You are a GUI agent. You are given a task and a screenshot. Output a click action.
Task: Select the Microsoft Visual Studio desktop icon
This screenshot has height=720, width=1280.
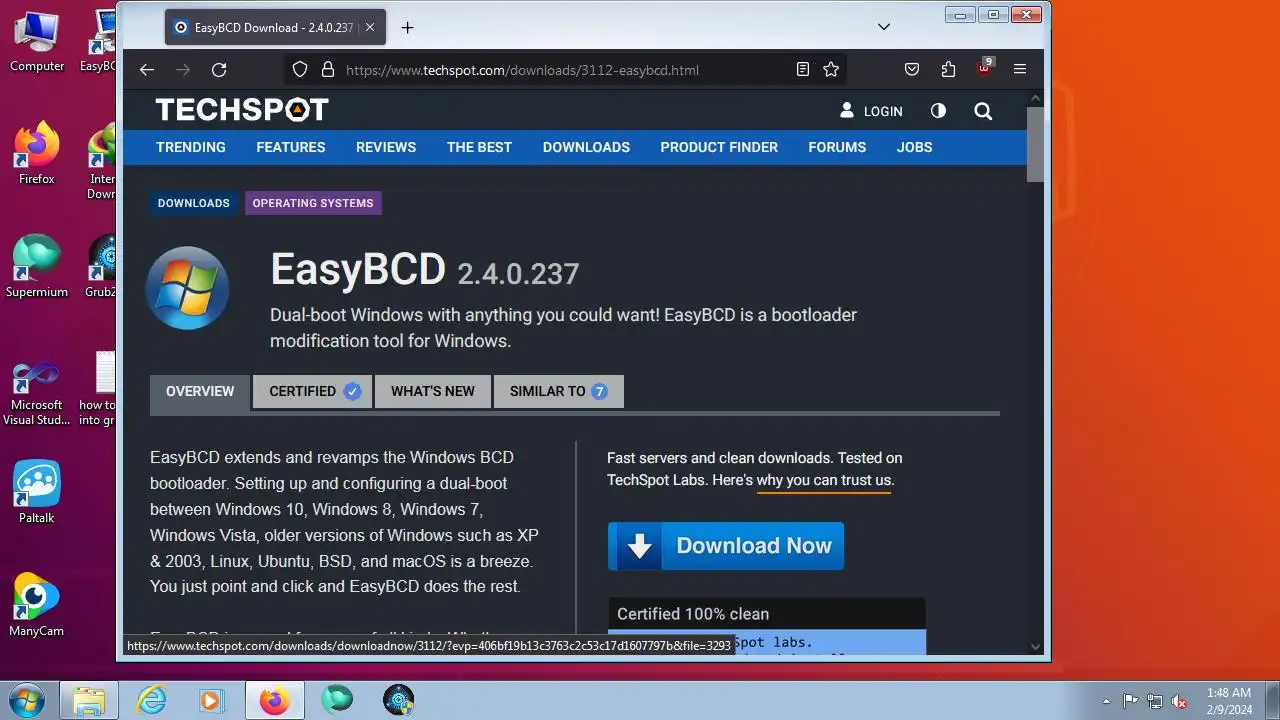pos(37,394)
